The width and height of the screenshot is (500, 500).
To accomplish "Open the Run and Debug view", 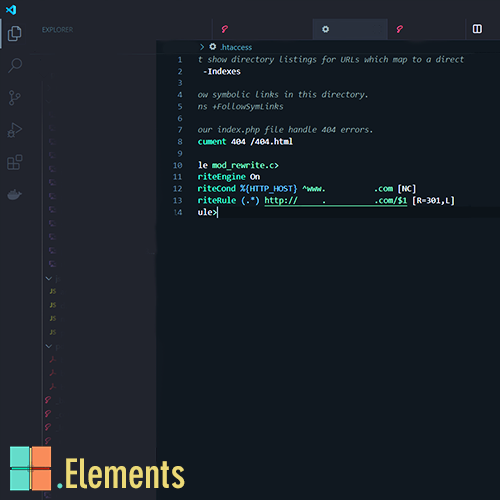I will coord(14,130).
